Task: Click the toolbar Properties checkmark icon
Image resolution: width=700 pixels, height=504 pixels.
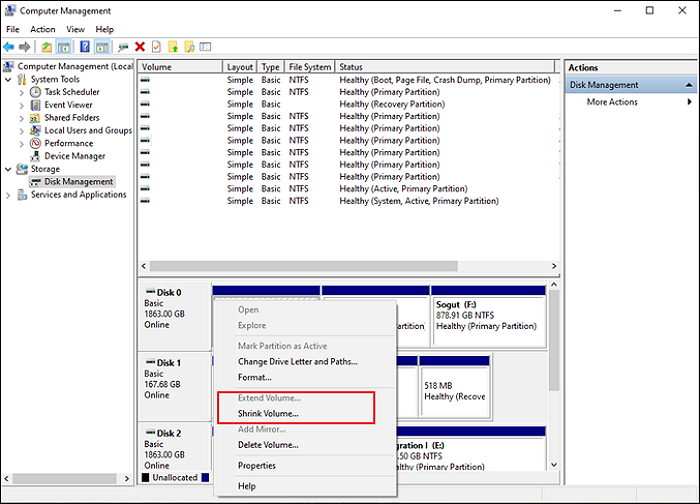Action: click(x=155, y=46)
